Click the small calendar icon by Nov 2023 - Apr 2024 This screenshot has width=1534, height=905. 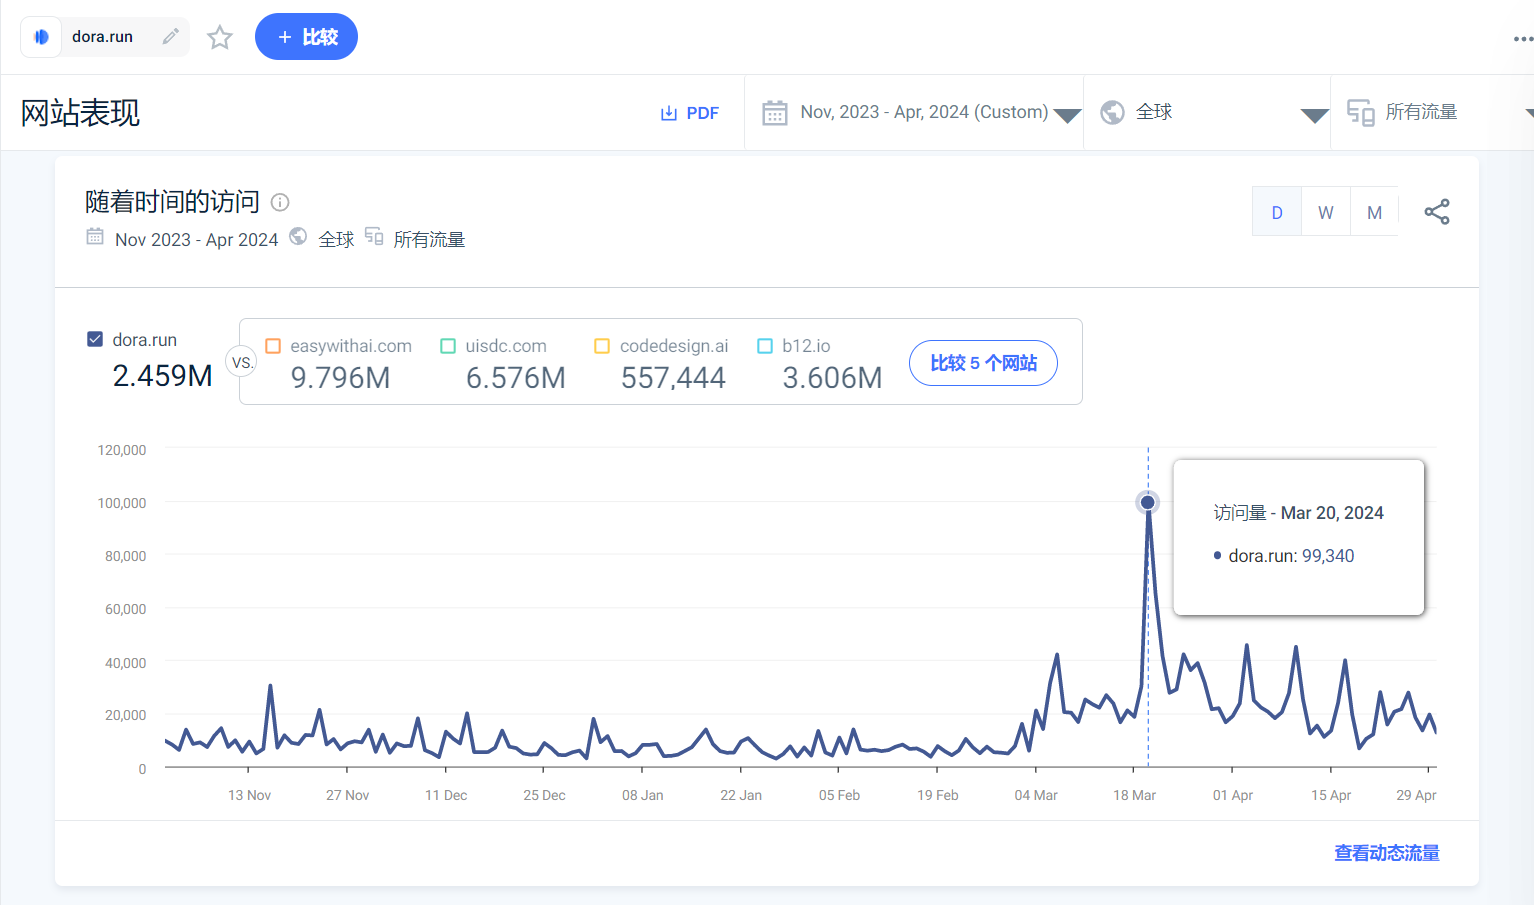(95, 237)
